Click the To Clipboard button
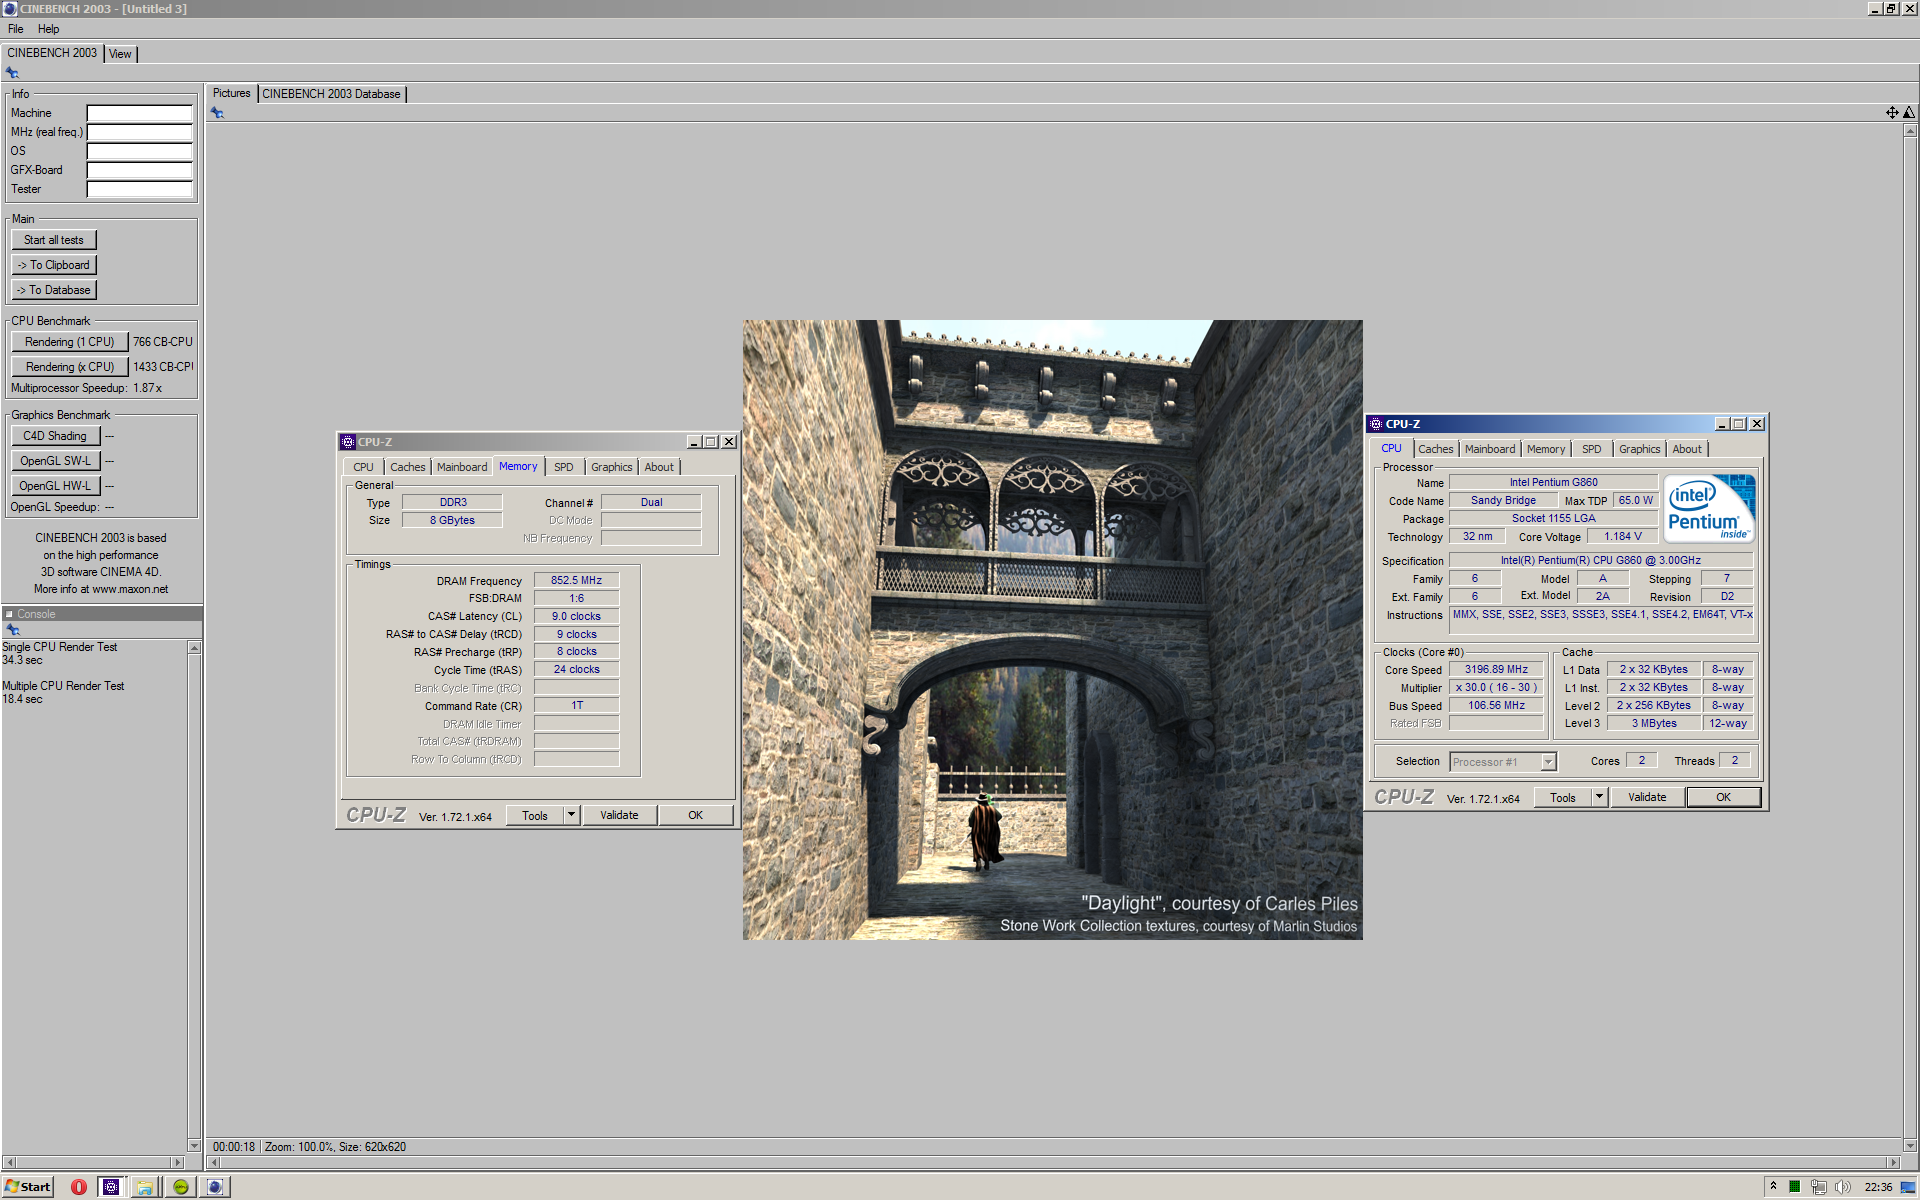 coord(54,265)
